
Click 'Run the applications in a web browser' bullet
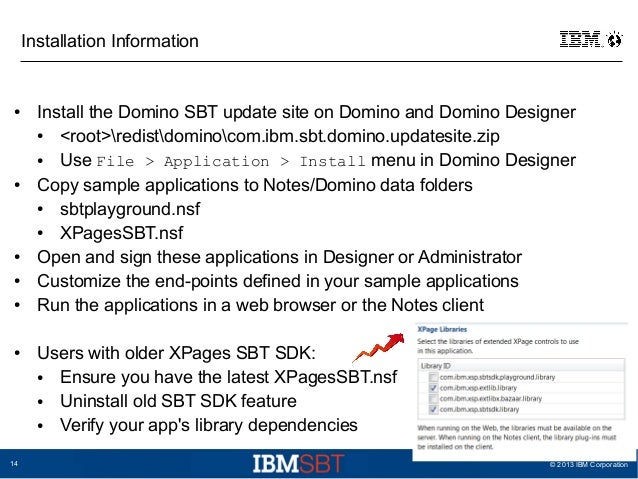click(260, 305)
